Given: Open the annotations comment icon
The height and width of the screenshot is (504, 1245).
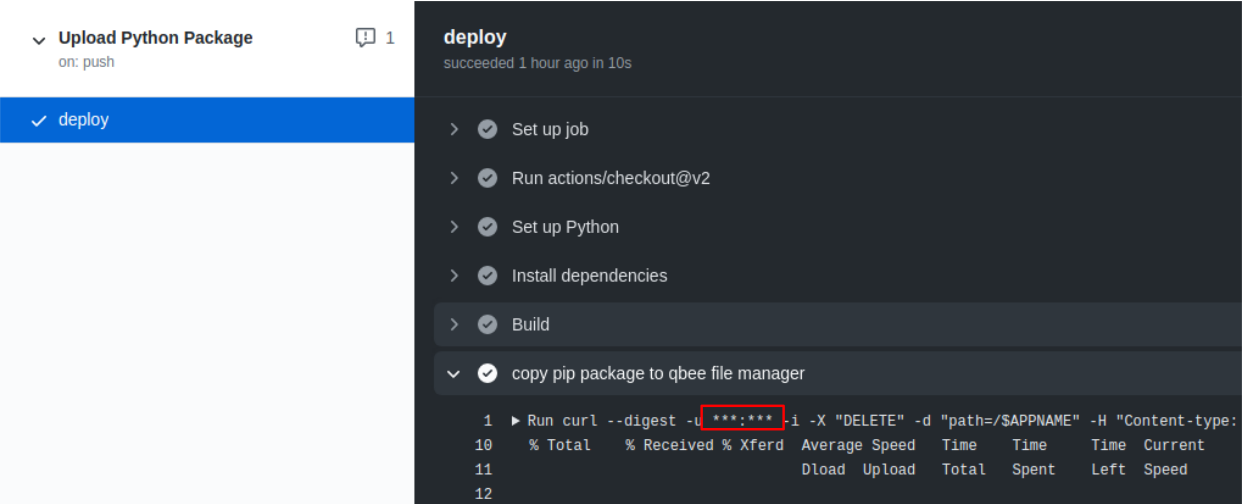Looking at the screenshot, I should 366,38.
